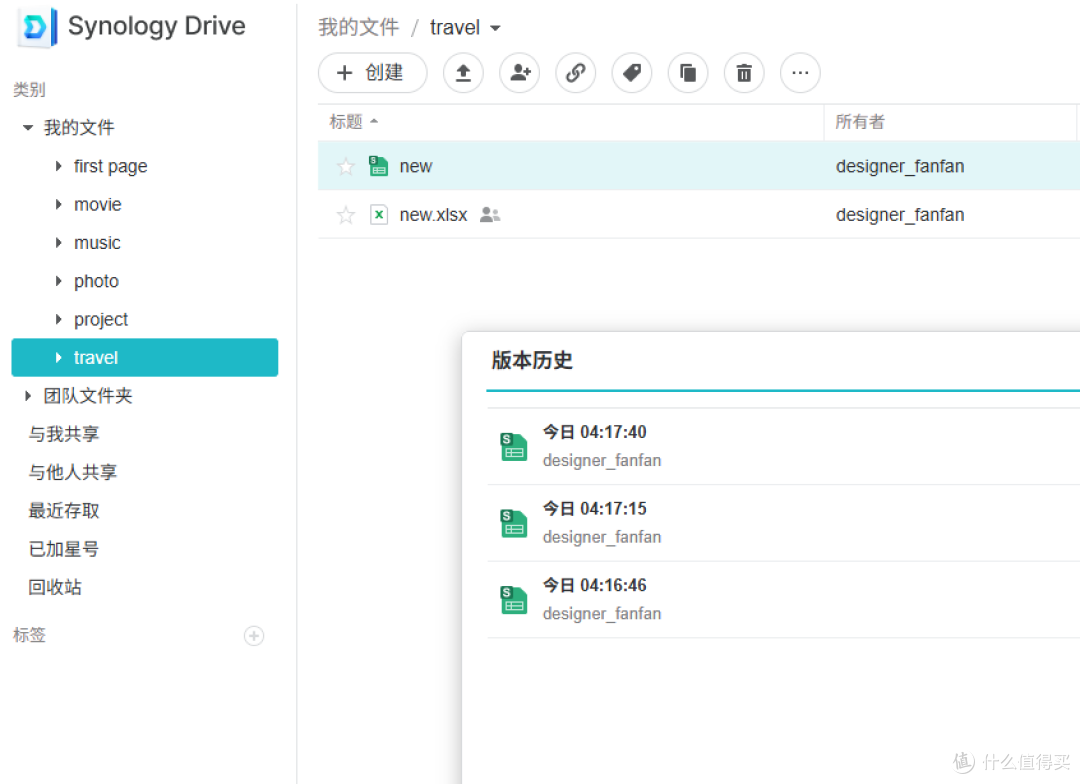Expand the travel folder arrow
This screenshot has height=784, width=1080.
pyautogui.click(x=59, y=358)
